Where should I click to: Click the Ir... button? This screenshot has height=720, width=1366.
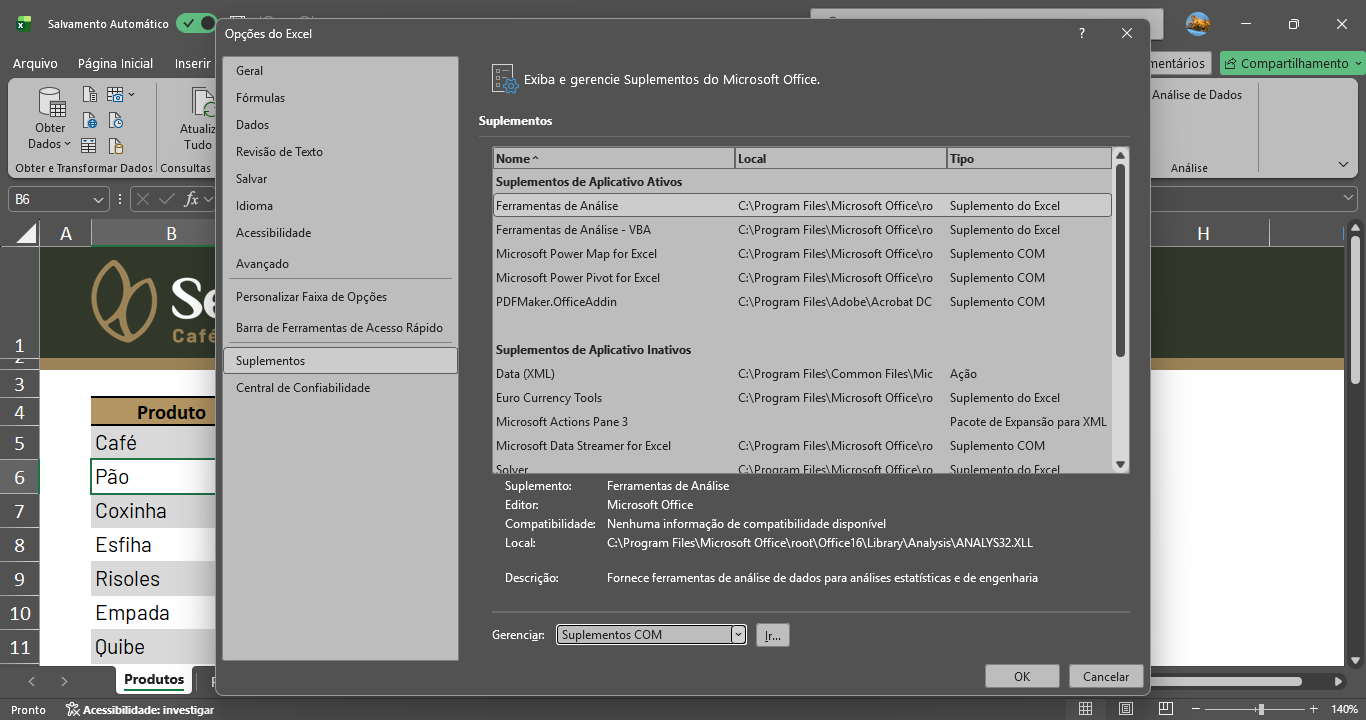click(x=773, y=635)
